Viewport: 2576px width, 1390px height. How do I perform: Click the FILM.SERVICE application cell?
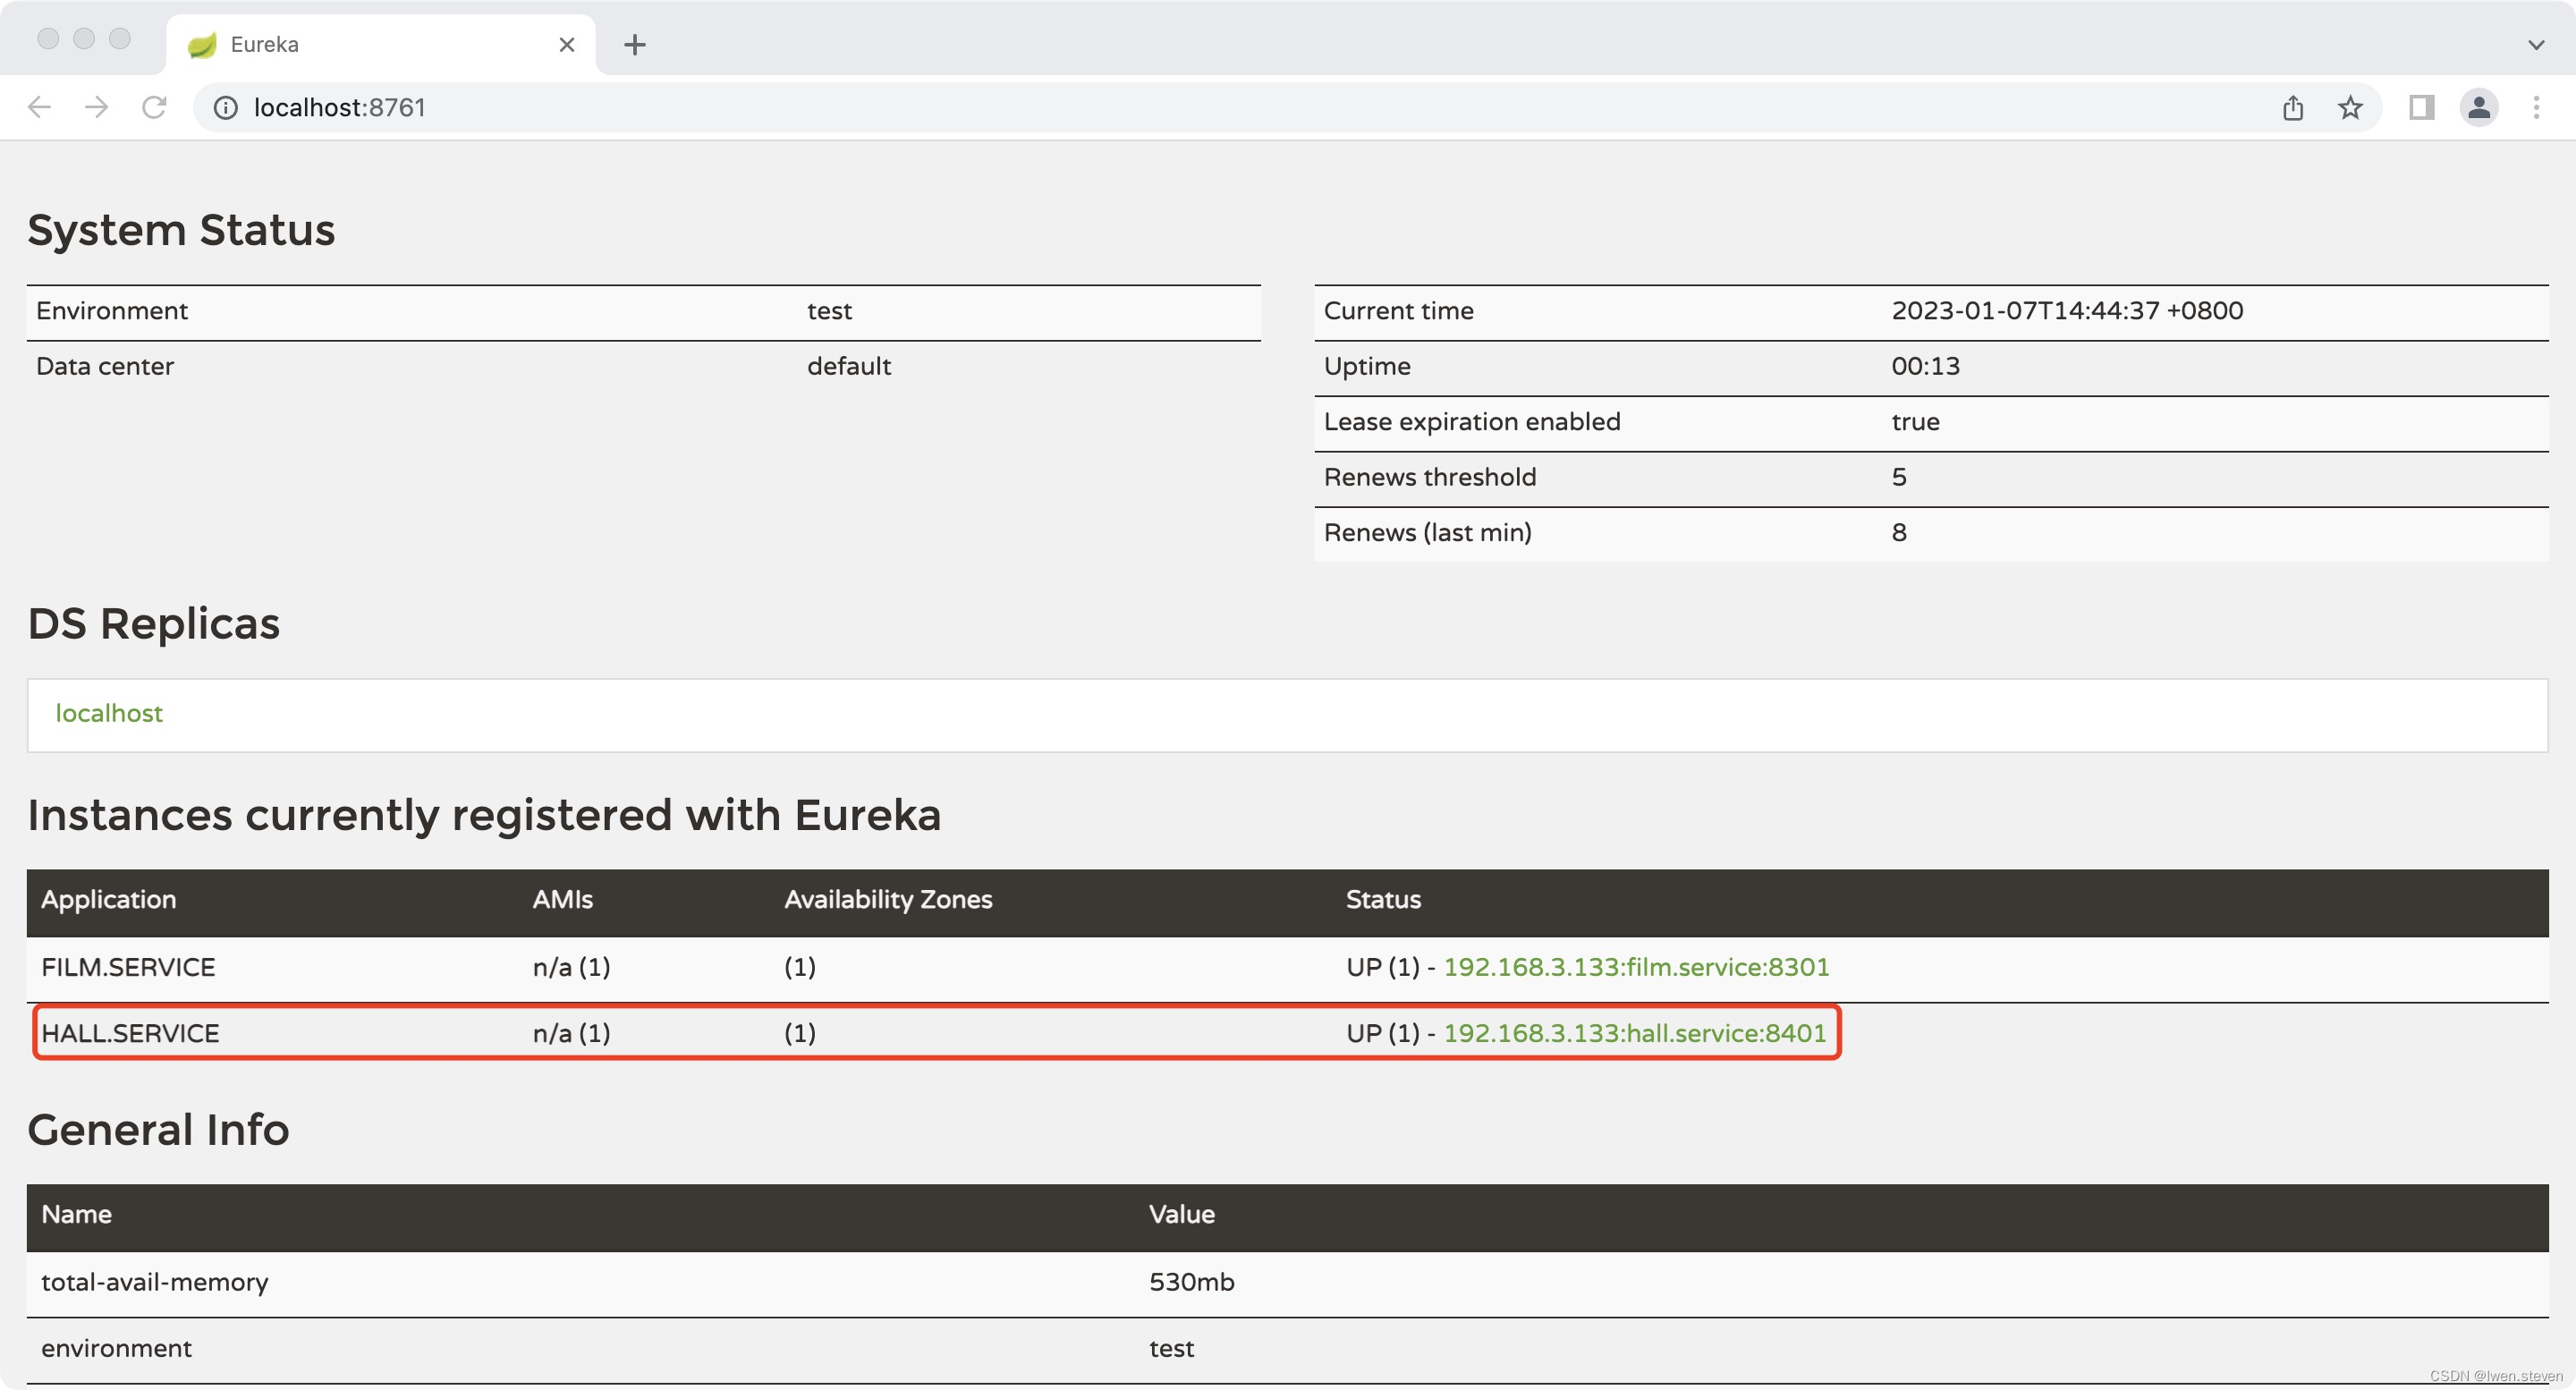[128, 967]
